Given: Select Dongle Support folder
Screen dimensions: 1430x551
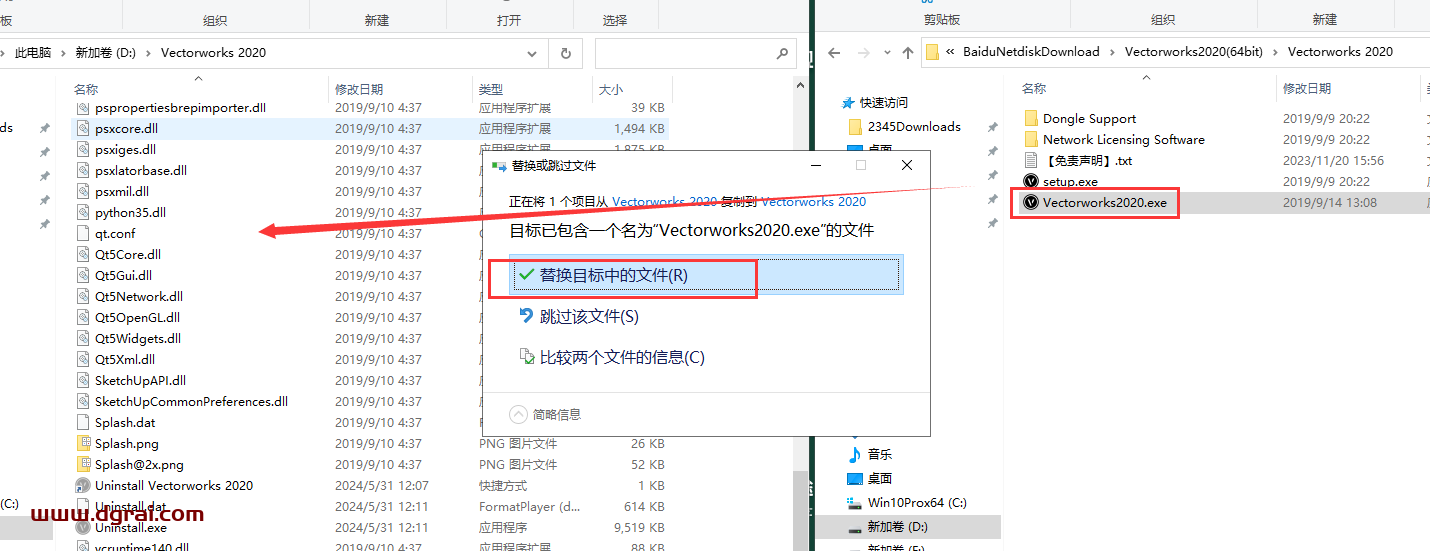Looking at the screenshot, I should point(1089,118).
